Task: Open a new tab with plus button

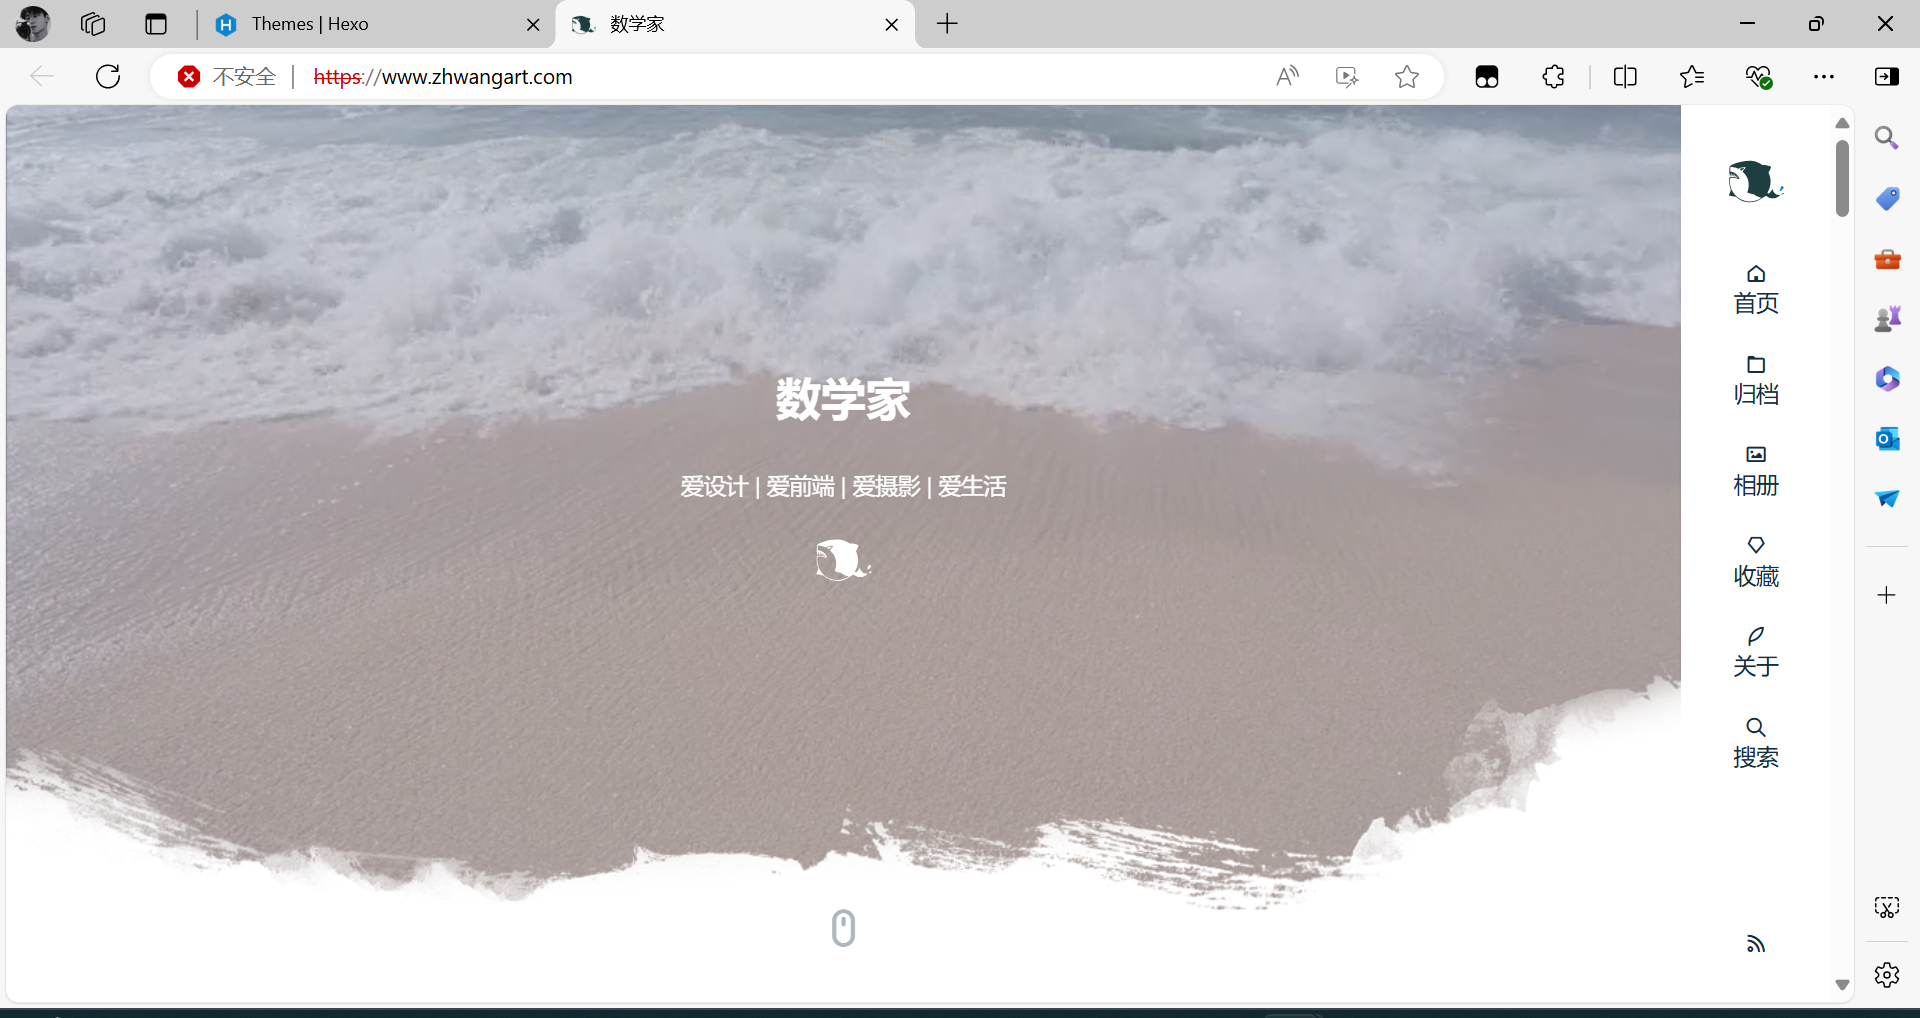Action: click(947, 24)
